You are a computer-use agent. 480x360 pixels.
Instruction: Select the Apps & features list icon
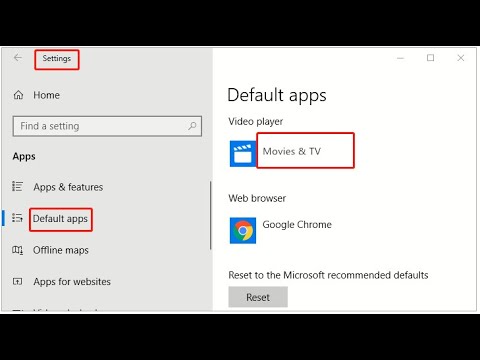pyautogui.click(x=17, y=186)
